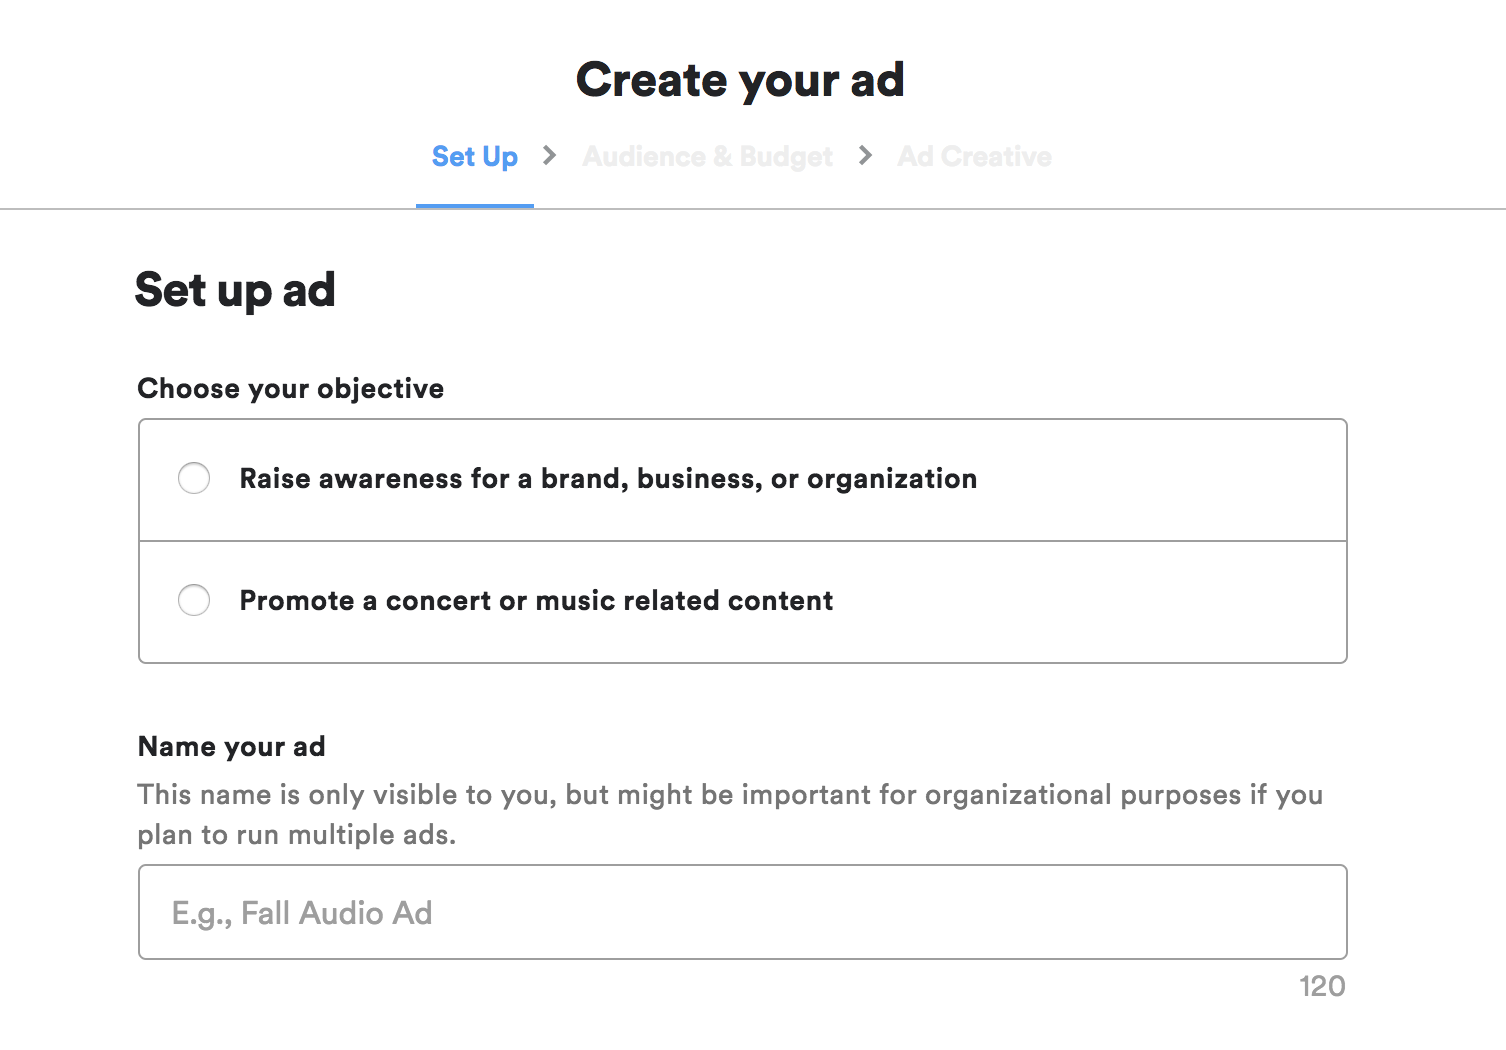The height and width of the screenshot is (1050, 1506).
Task: Select the raise awareness radio button
Action: 194,478
